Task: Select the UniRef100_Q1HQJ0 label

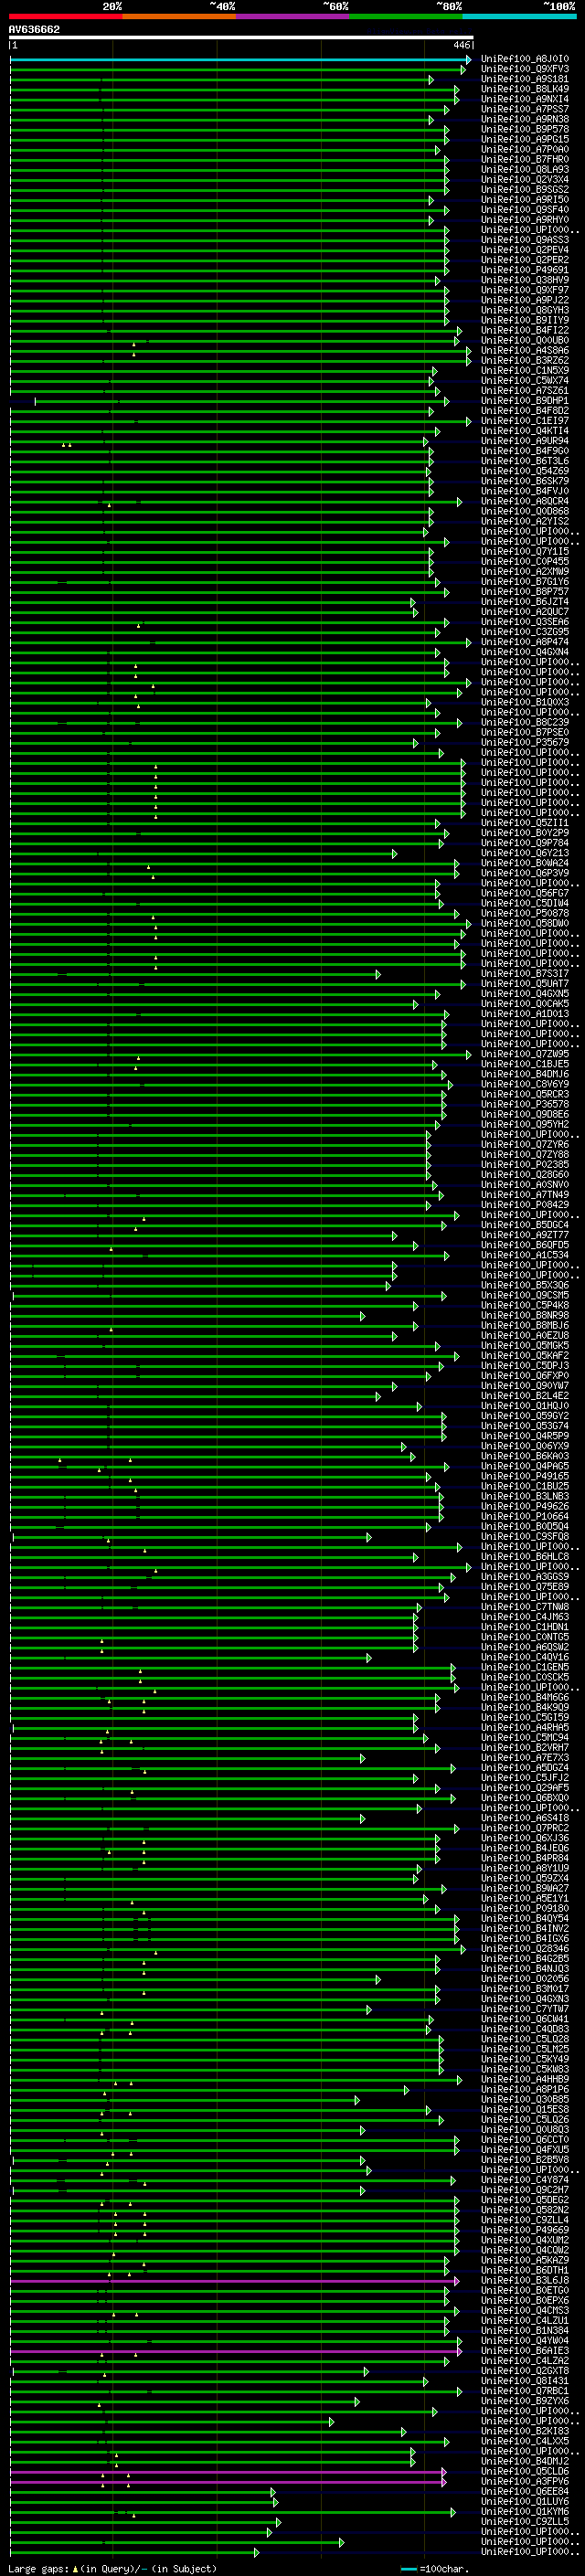Action: [525, 1406]
